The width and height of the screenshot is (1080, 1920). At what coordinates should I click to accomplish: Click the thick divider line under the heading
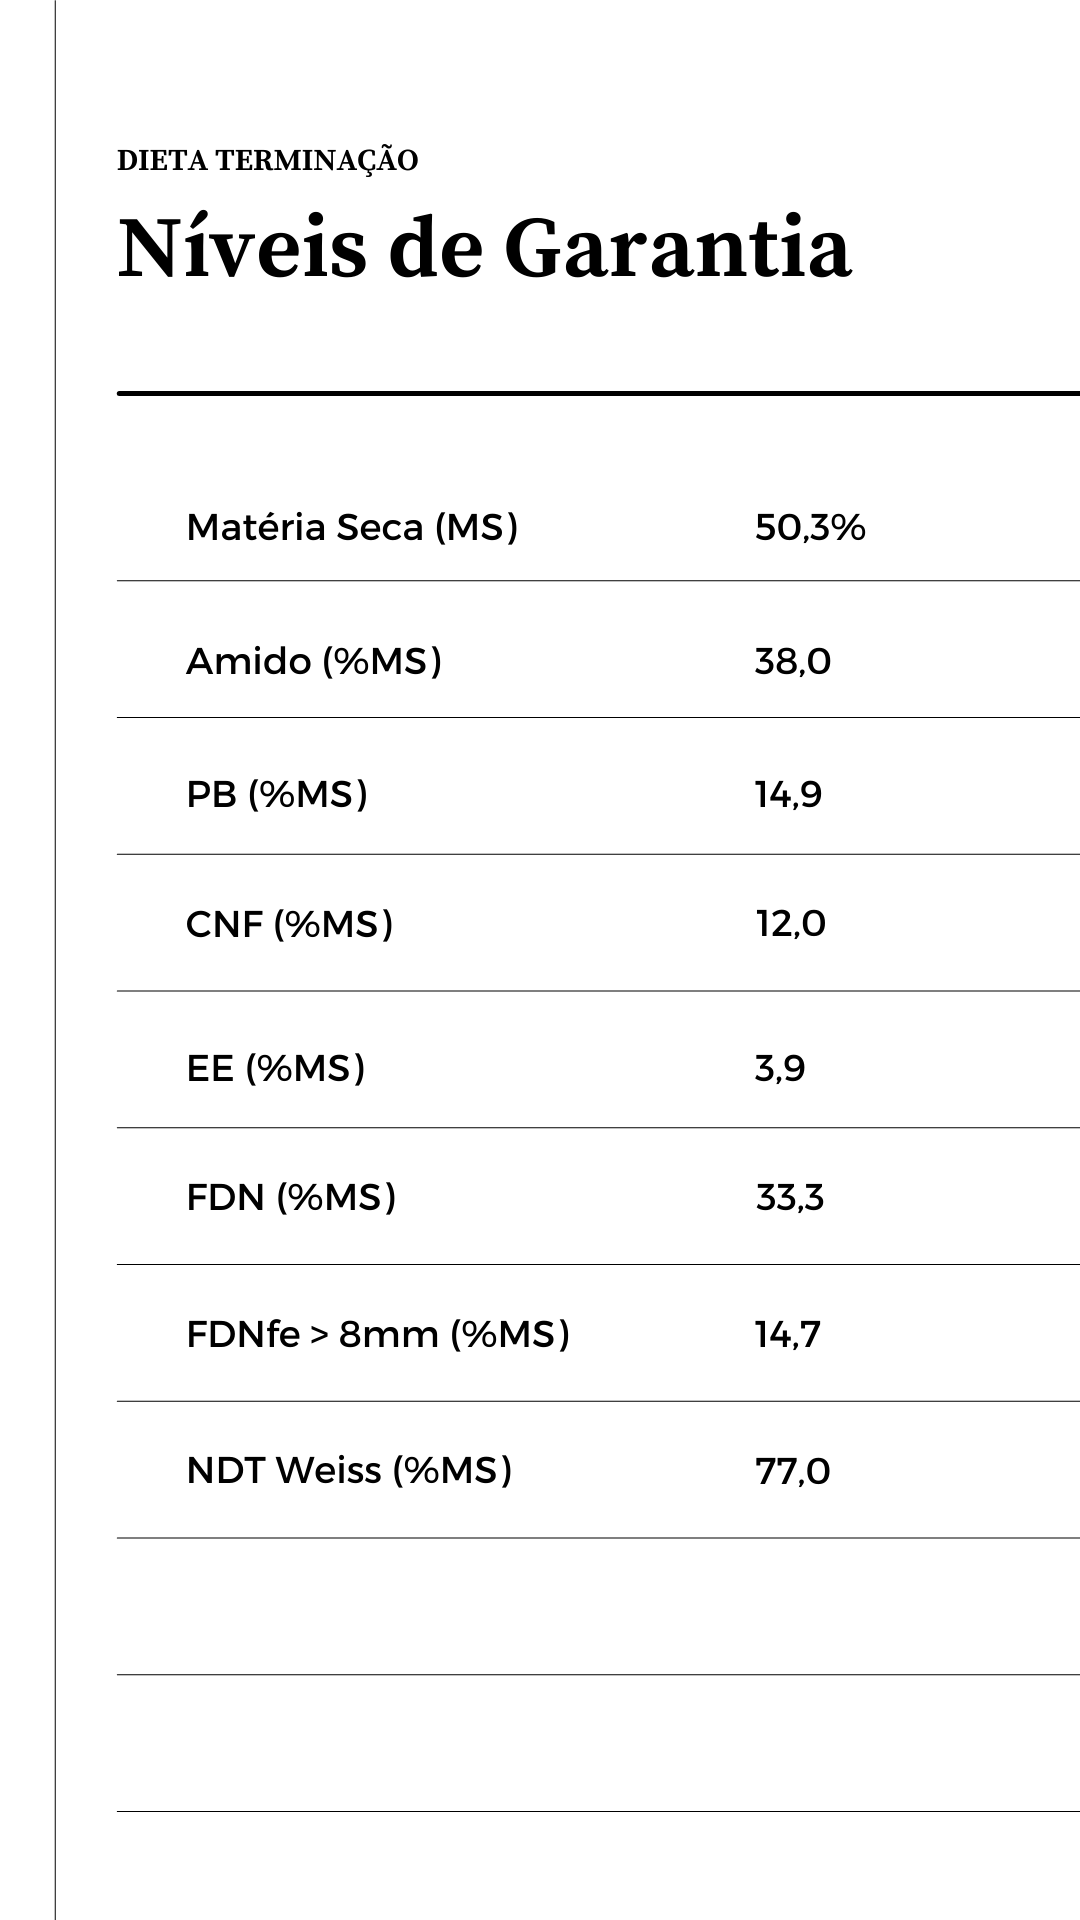[x=598, y=394]
